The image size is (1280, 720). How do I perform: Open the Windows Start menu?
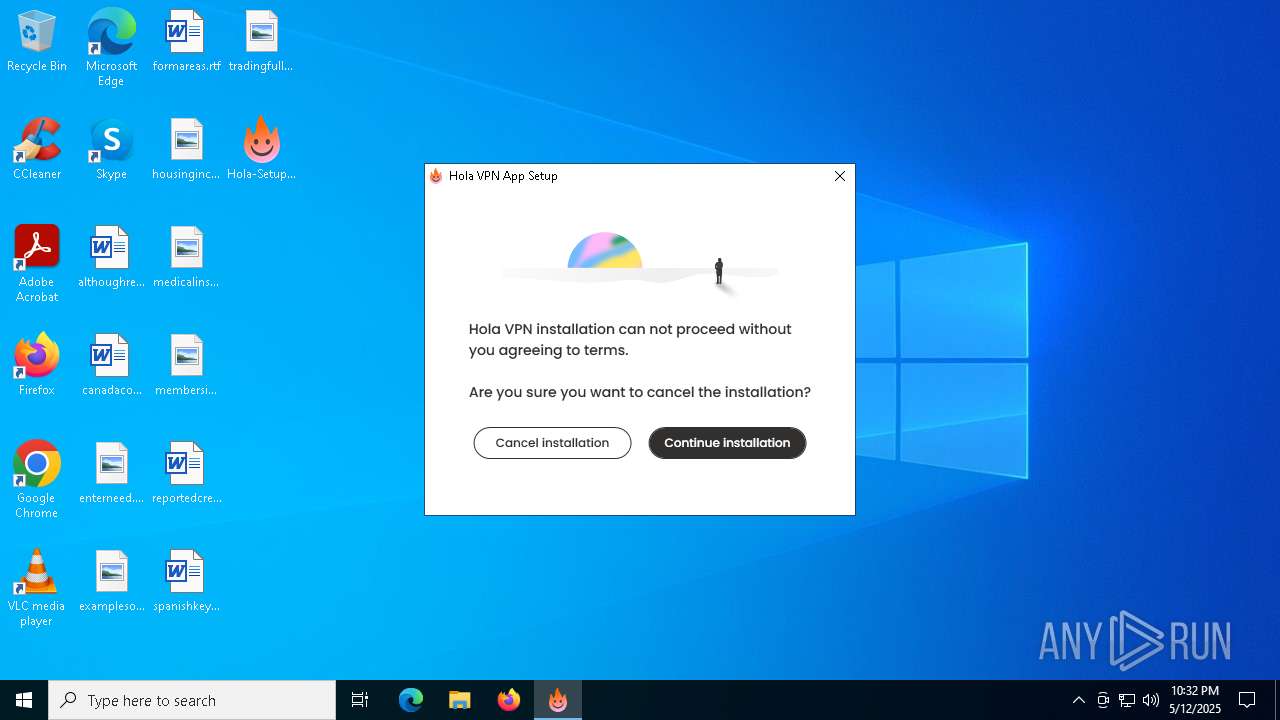click(24, 700)
